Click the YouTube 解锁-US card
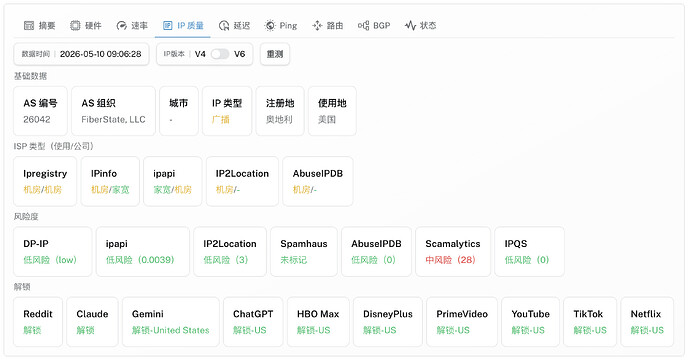690x360 pixels. [x=530, y=322]
